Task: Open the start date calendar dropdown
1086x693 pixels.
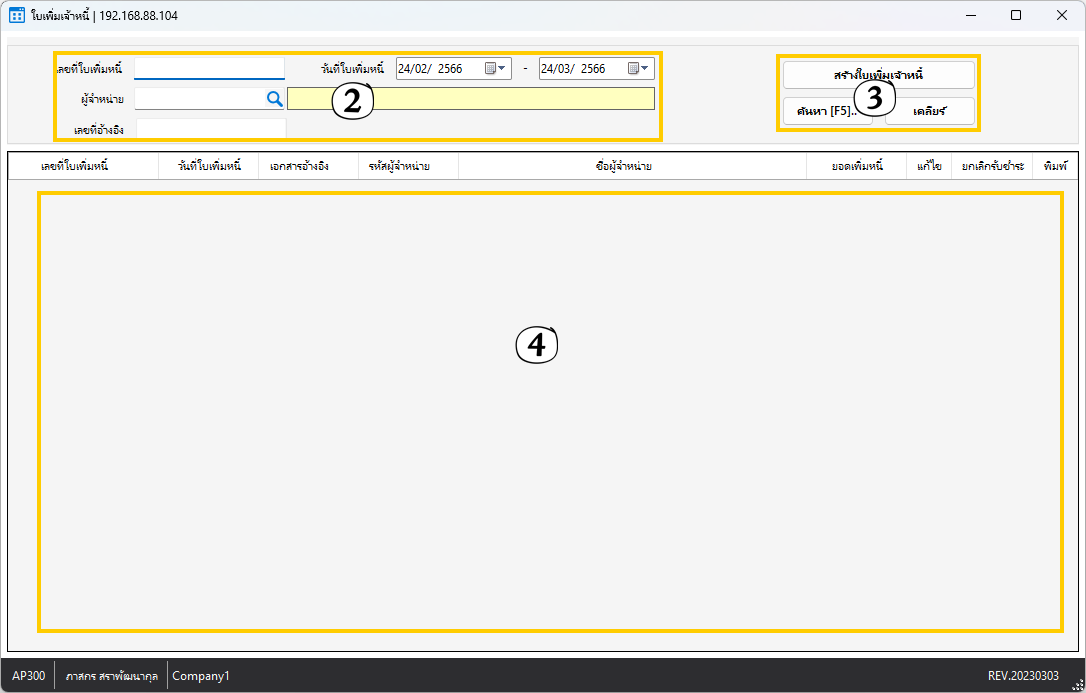Action: 495,69
